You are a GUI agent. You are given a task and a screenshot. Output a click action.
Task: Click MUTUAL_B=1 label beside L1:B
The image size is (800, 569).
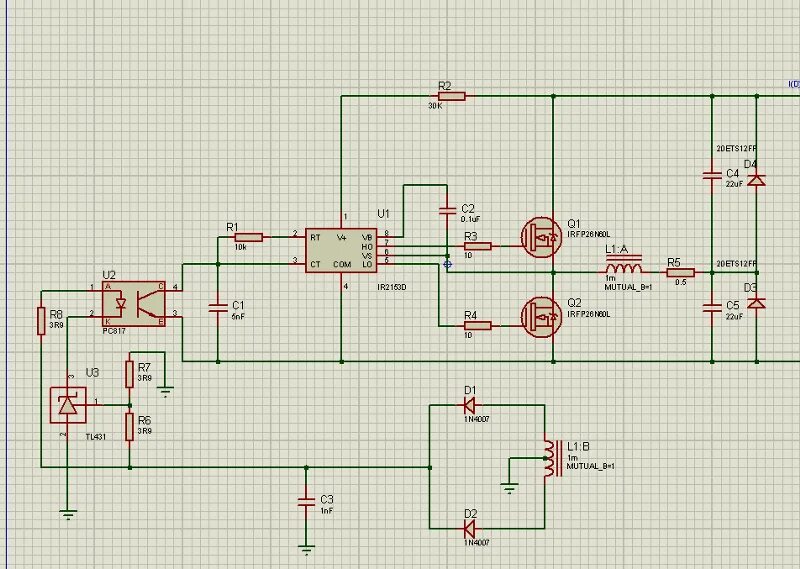[x=590, y=466]
